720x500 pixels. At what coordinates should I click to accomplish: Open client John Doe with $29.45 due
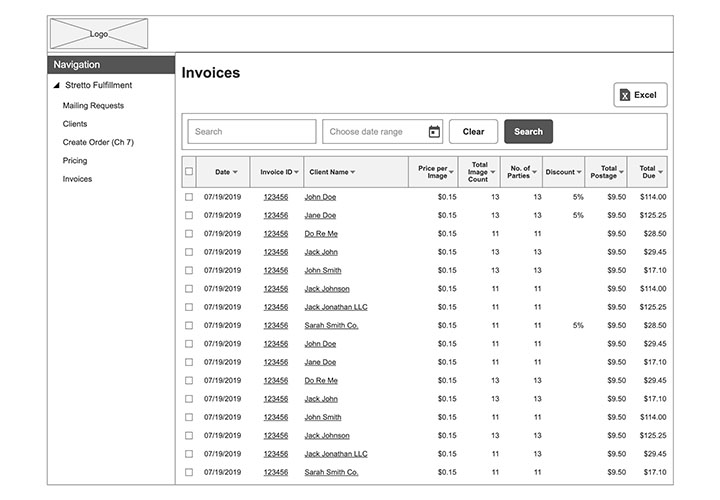320,344
